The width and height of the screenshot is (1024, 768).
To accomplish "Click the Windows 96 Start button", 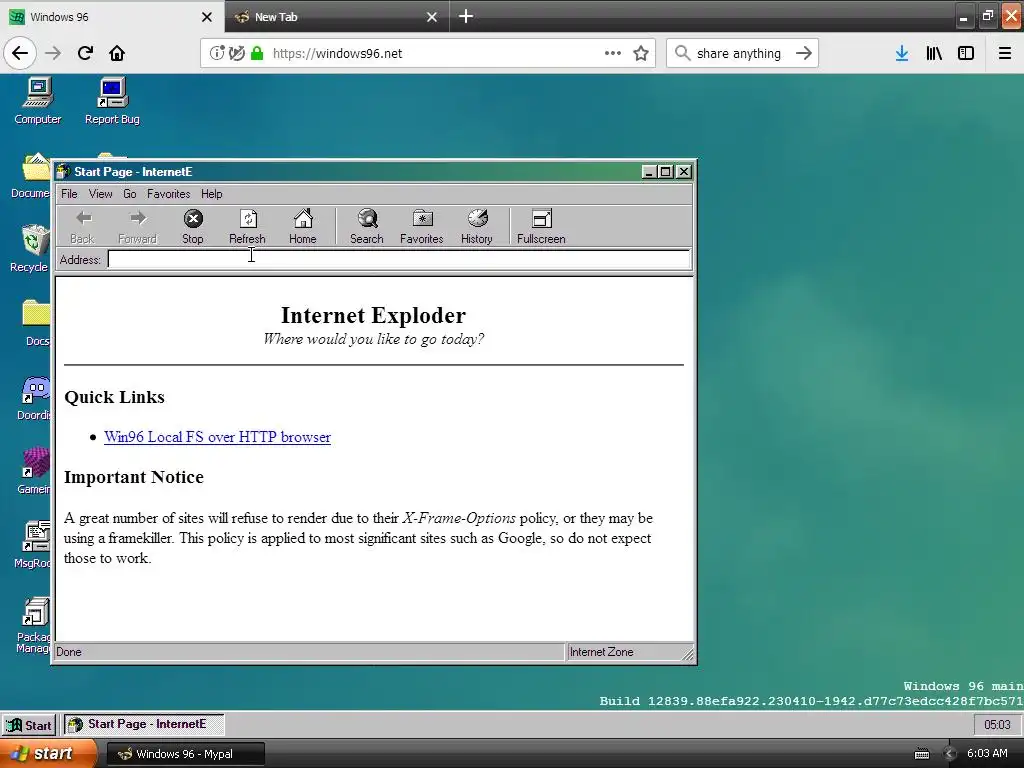I will click(29, 725).
